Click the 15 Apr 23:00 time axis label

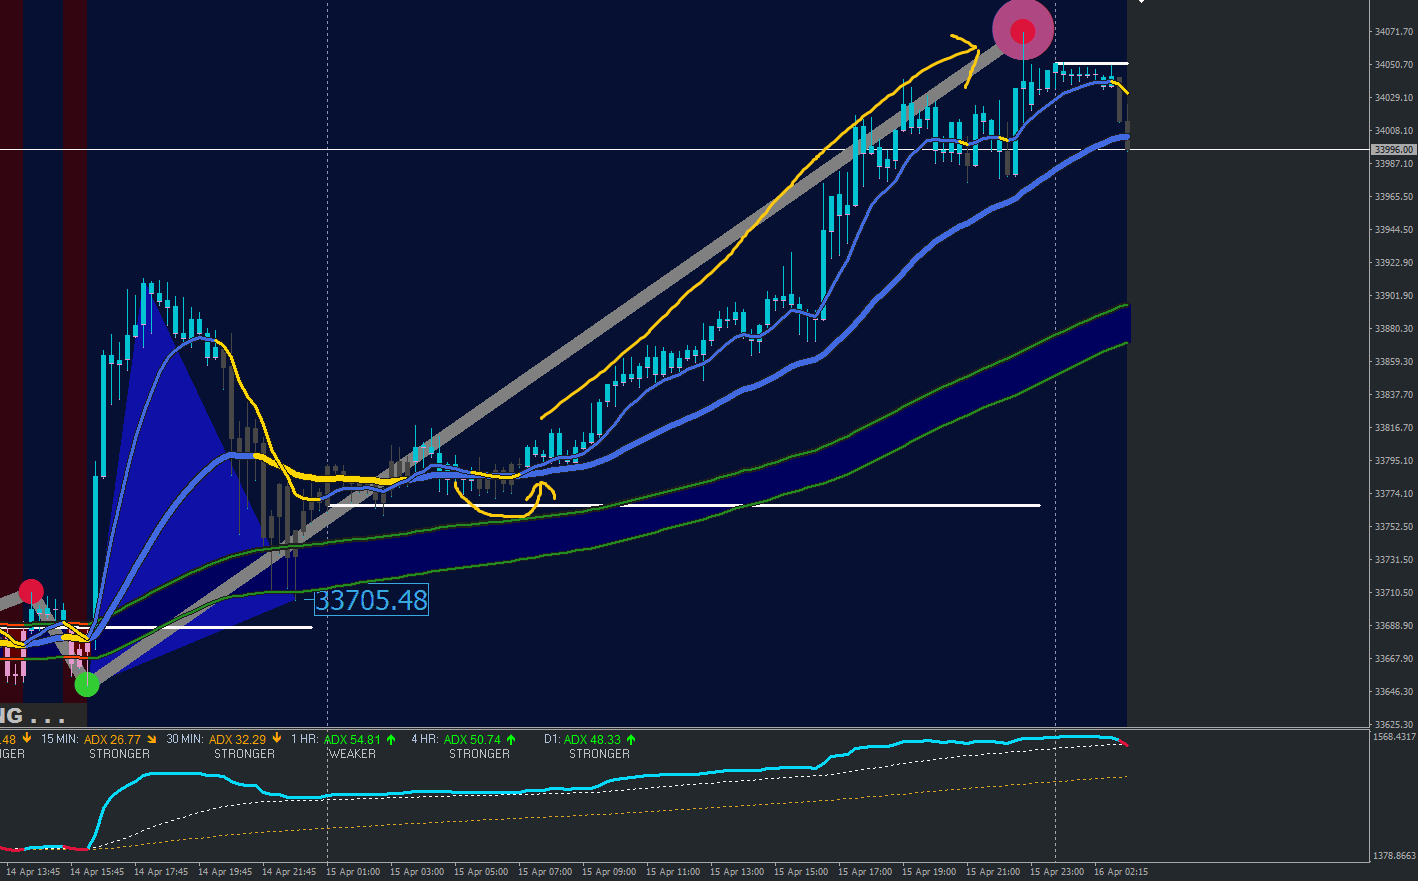tap(1057, 872)
